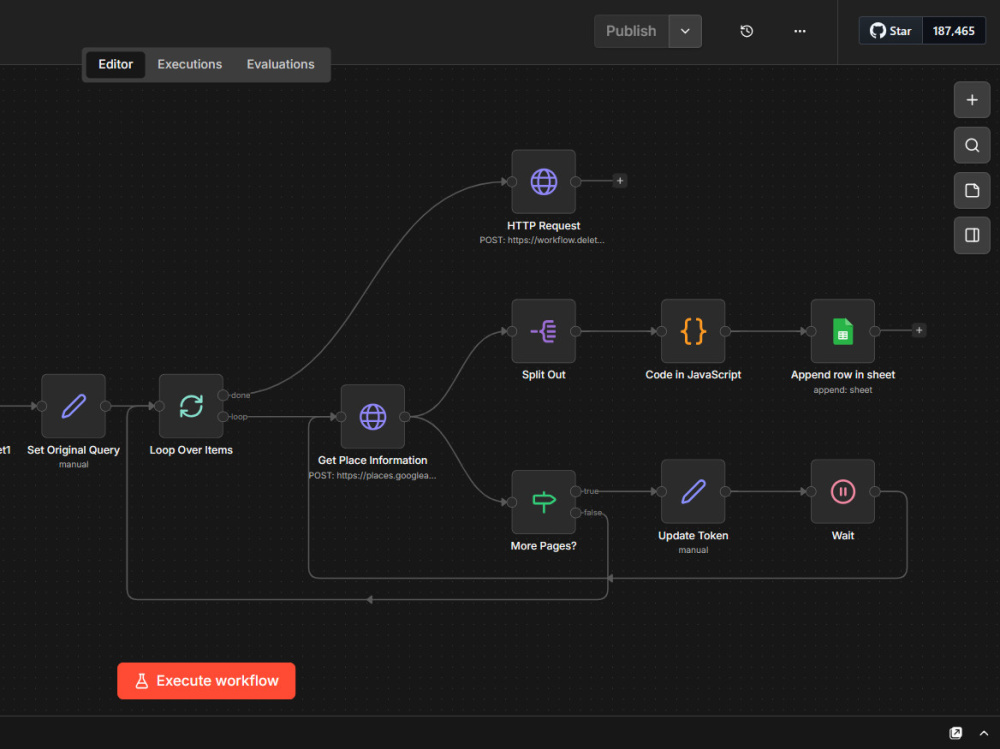Switch to the Executions tab

(x=189, y=64)
